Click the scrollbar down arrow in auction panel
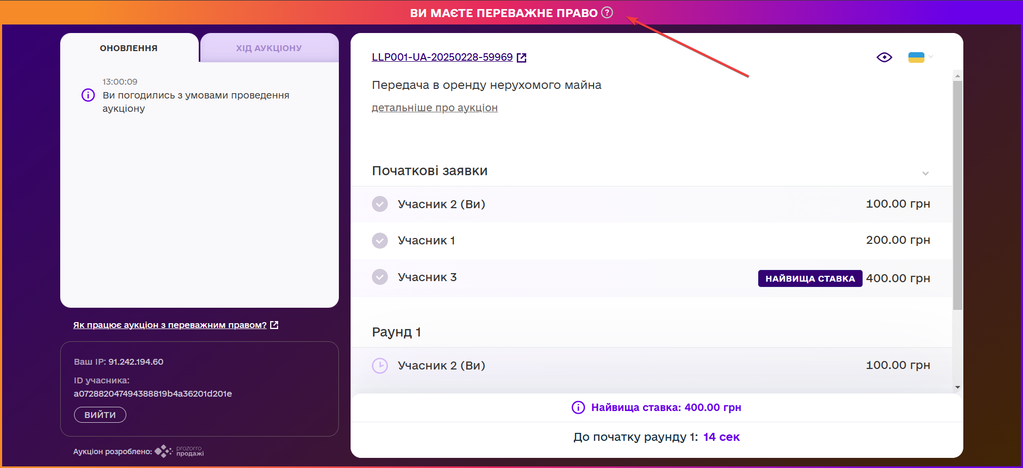The width and height of the screenshot is (1023, 468). 957,386
